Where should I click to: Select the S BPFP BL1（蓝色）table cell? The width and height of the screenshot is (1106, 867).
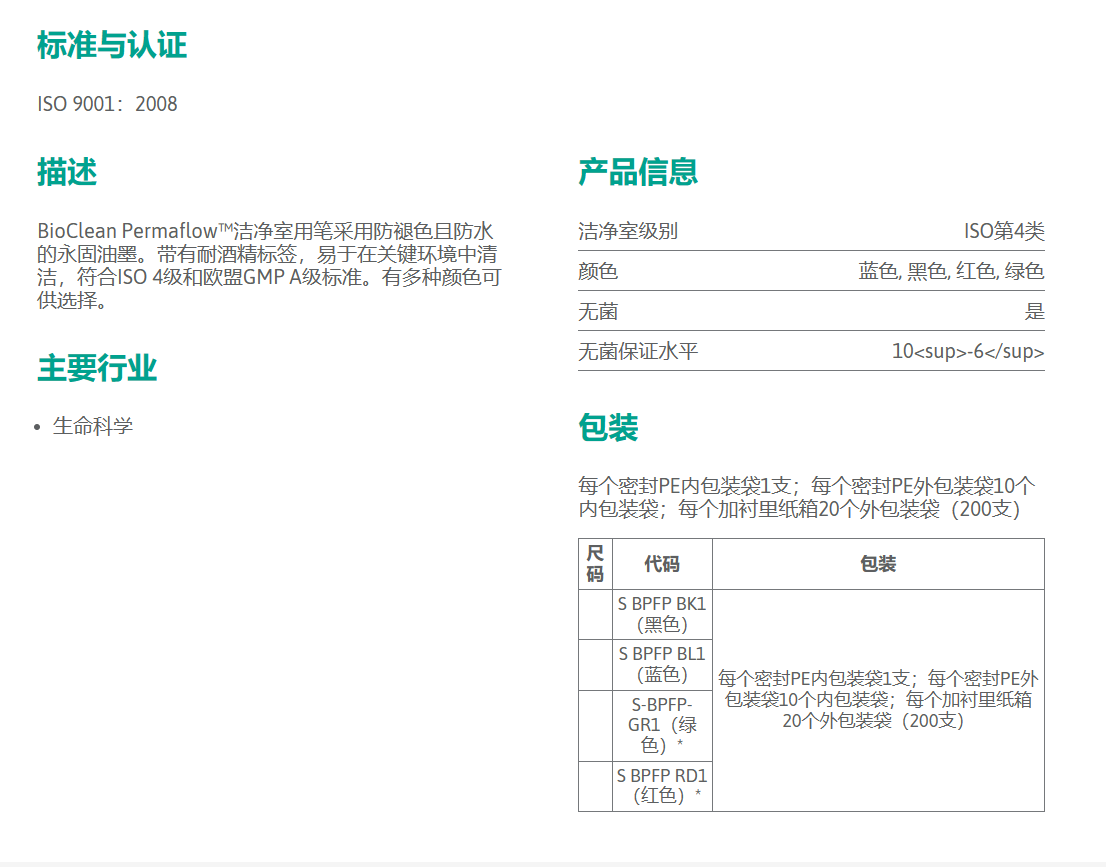coord(662,664)
